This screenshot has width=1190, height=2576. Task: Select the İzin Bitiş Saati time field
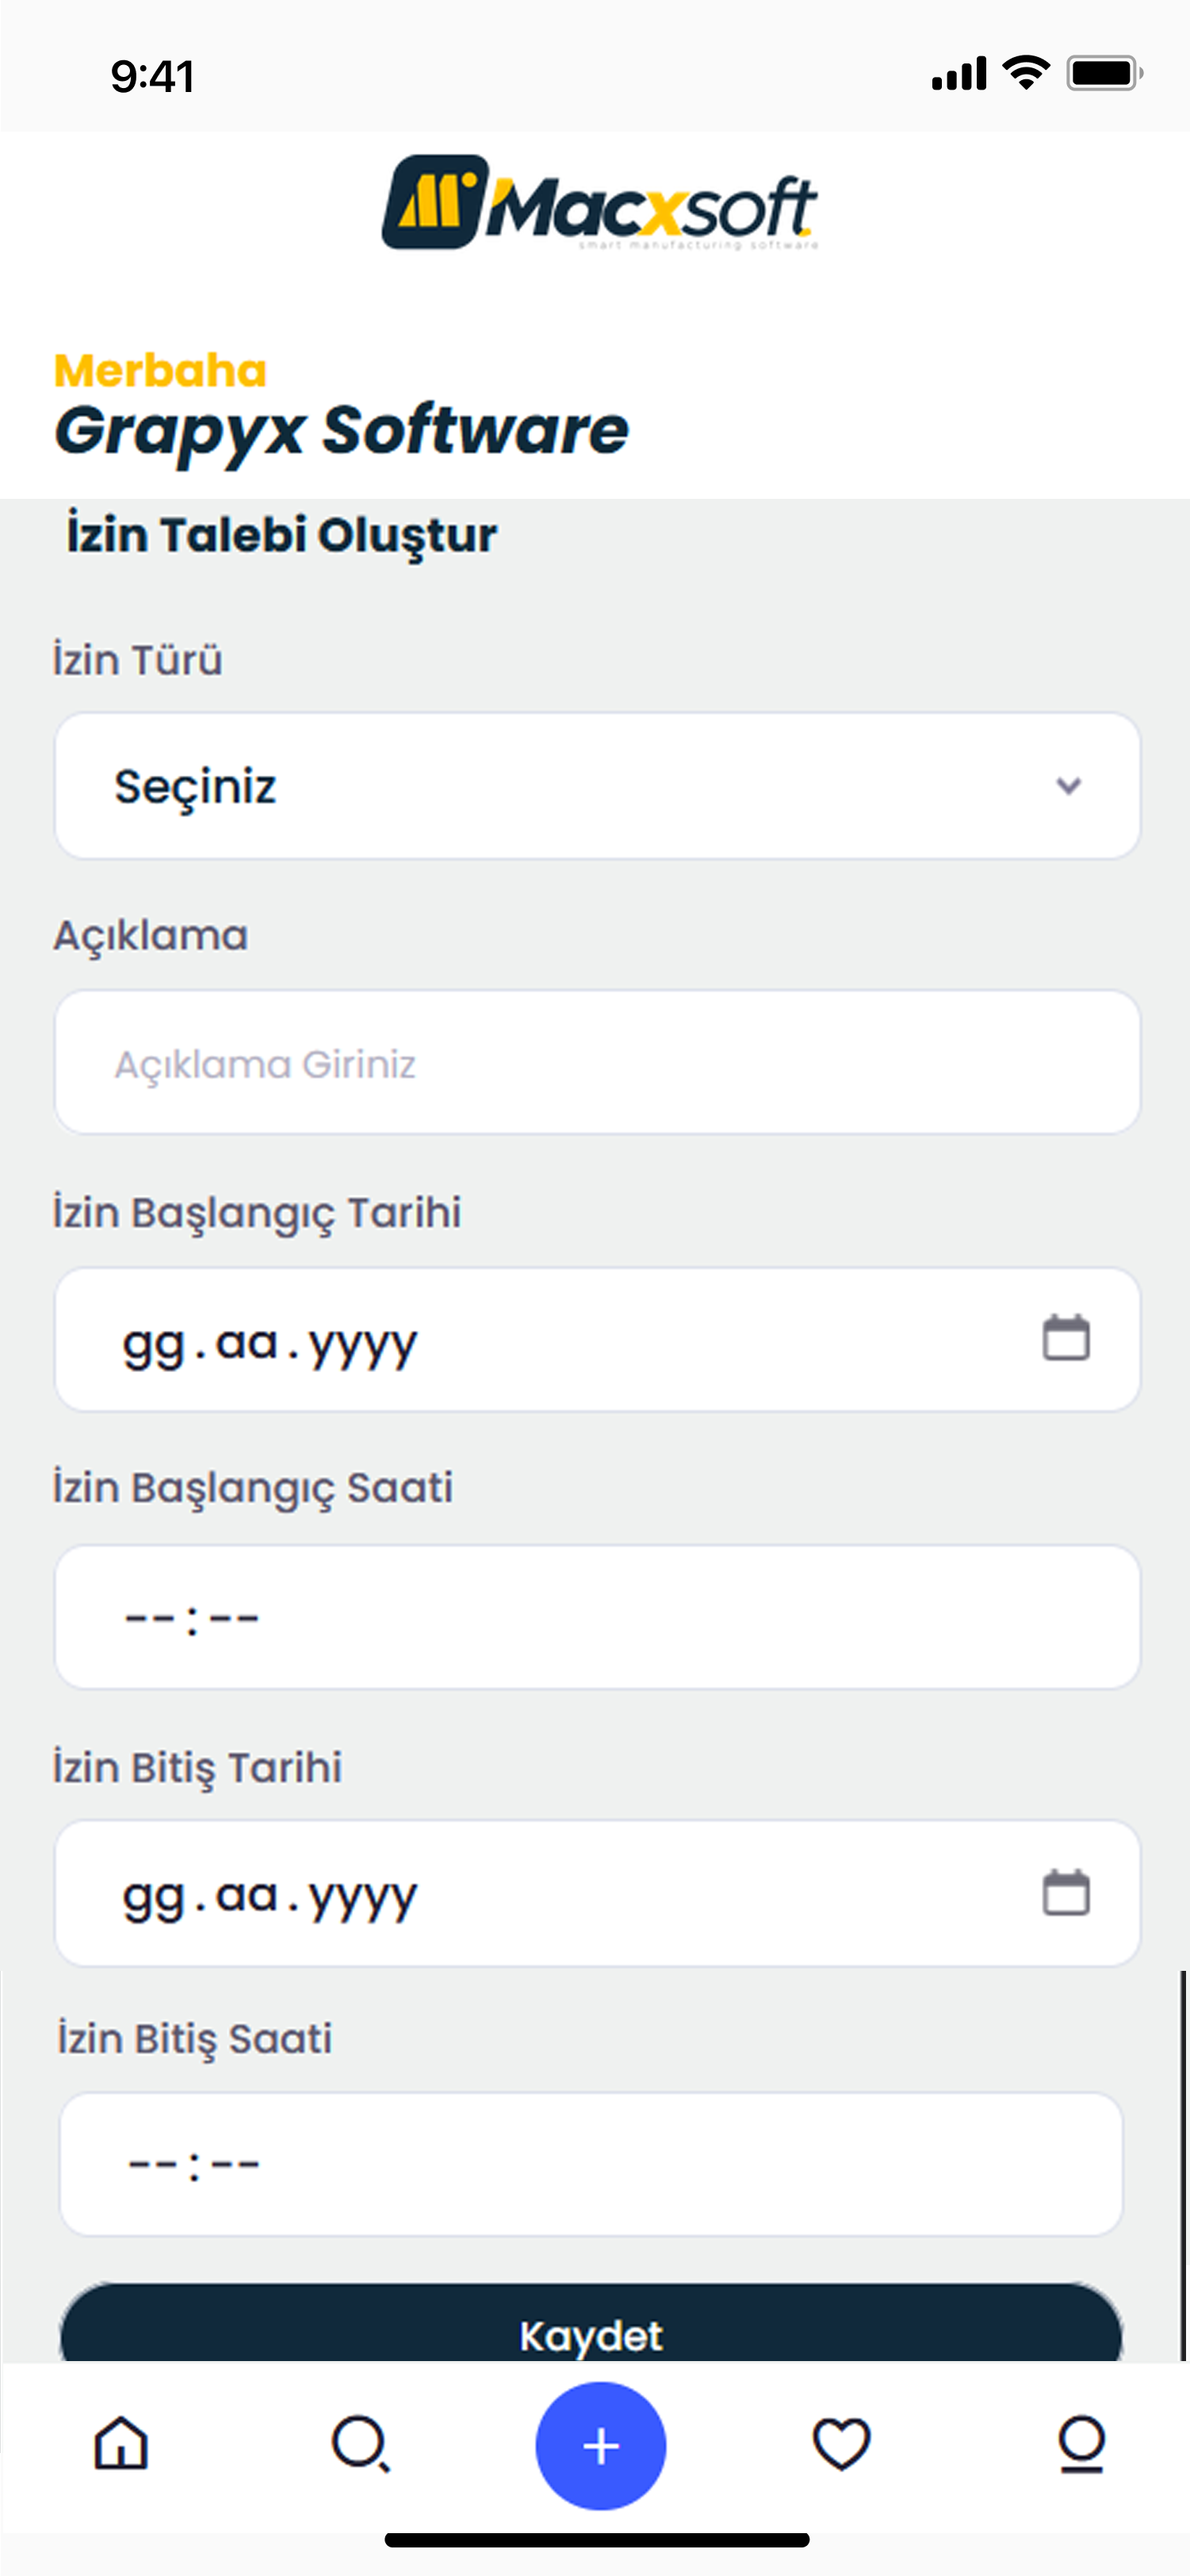point(591,2164)
